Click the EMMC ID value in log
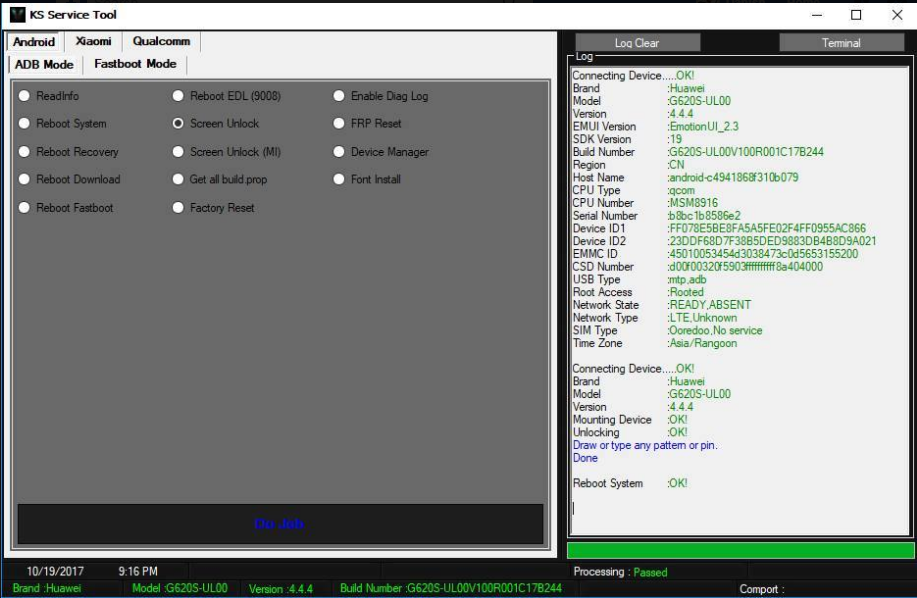Image resolution: width=917 pixels, height=598 pixels. [x=763, y=254]
